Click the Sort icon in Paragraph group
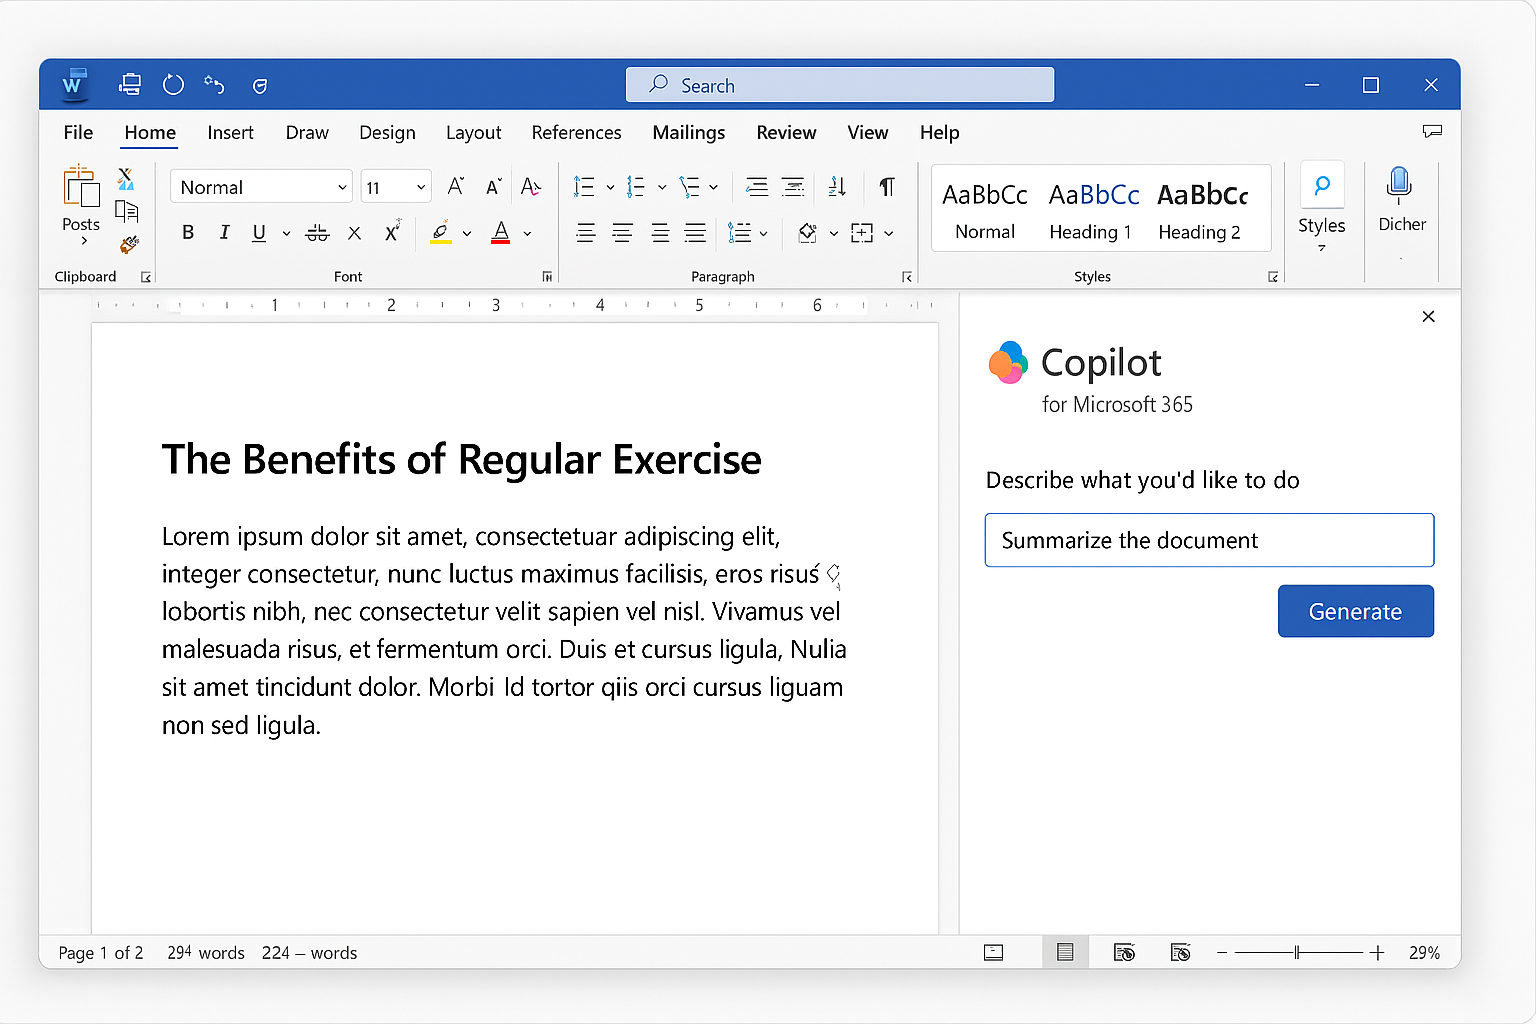The height and width of the screenshot is (1024, 1536). coord(837,187)
